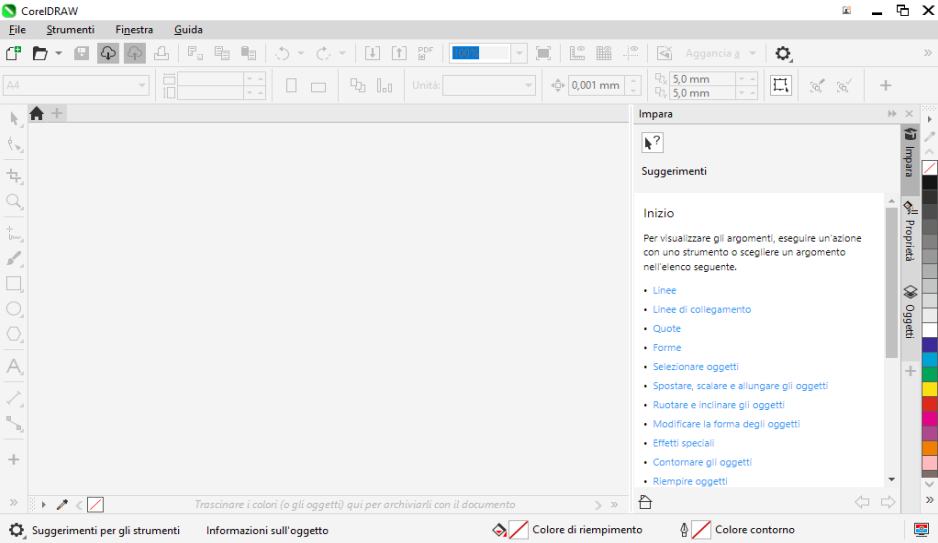Viewport: 938px width, 543px height.
Task: Click the Impara home icon at bottom
Action: click(x=645, y=502)
